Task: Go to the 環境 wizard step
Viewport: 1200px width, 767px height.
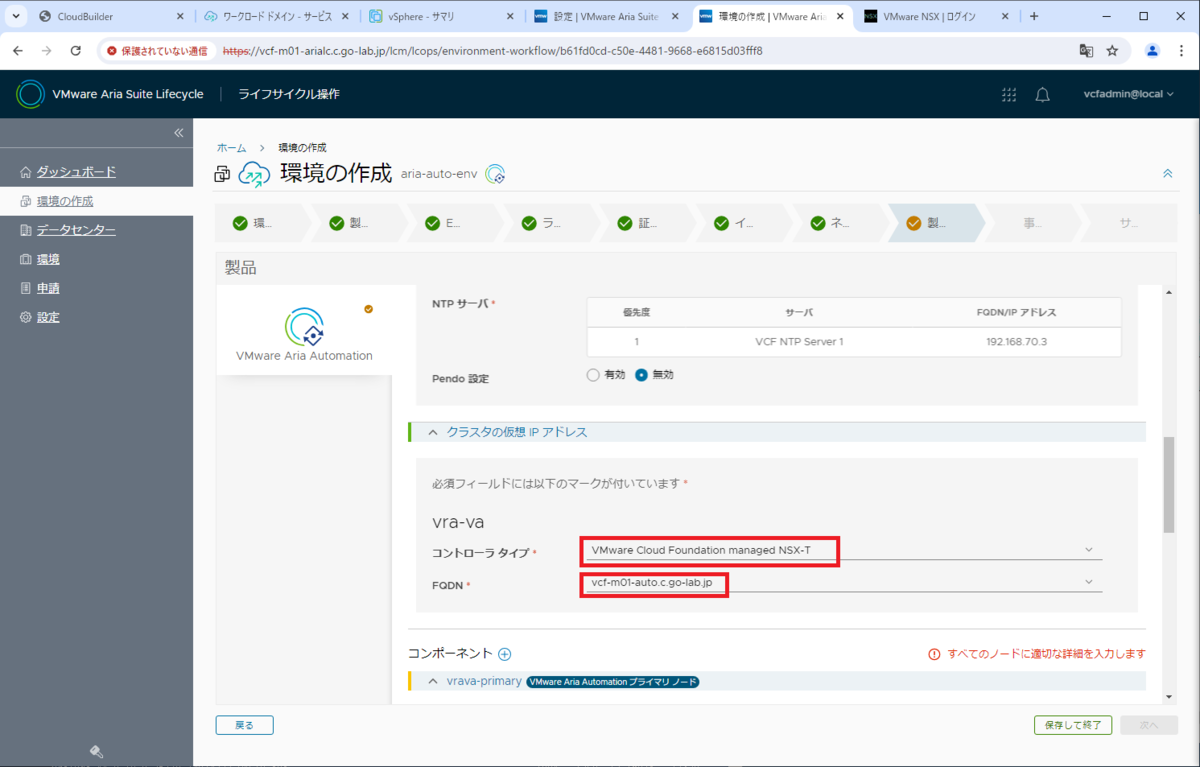Action: click(260, 223)
